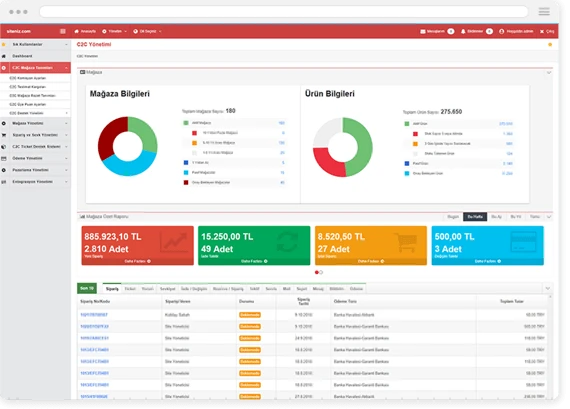The image size is (570, 409).
Task: Click the bell notifications icon in header
Action: click(x=463, y=32)
